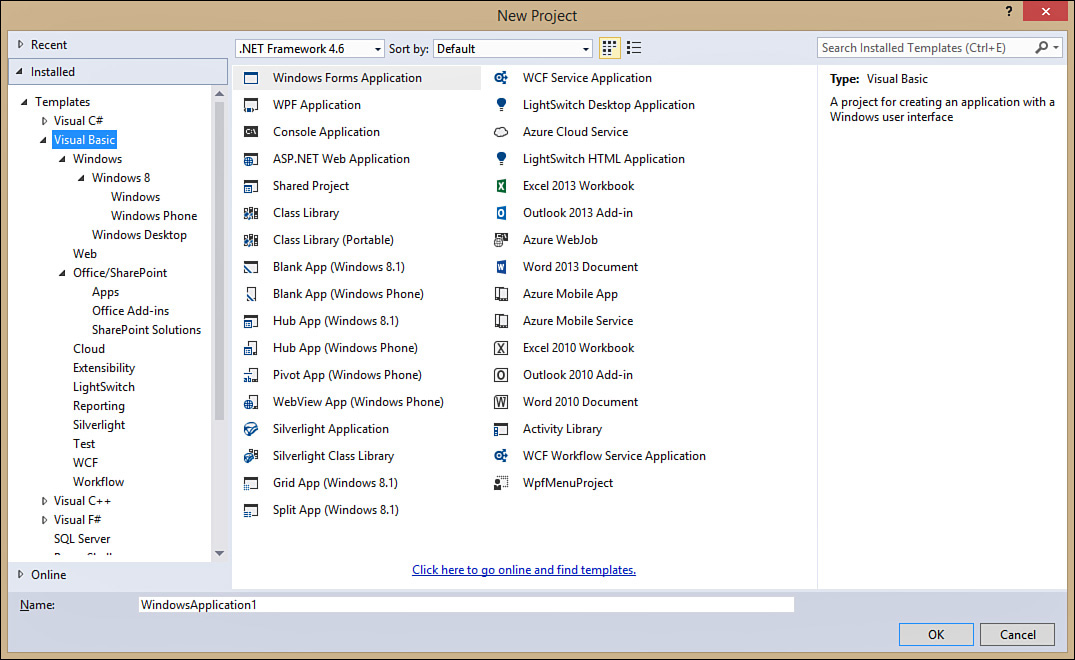Select Windows Desktop in the template tree
This screenshot has height=660, width=1075.
pyautogui.click(x=139, y=235)
